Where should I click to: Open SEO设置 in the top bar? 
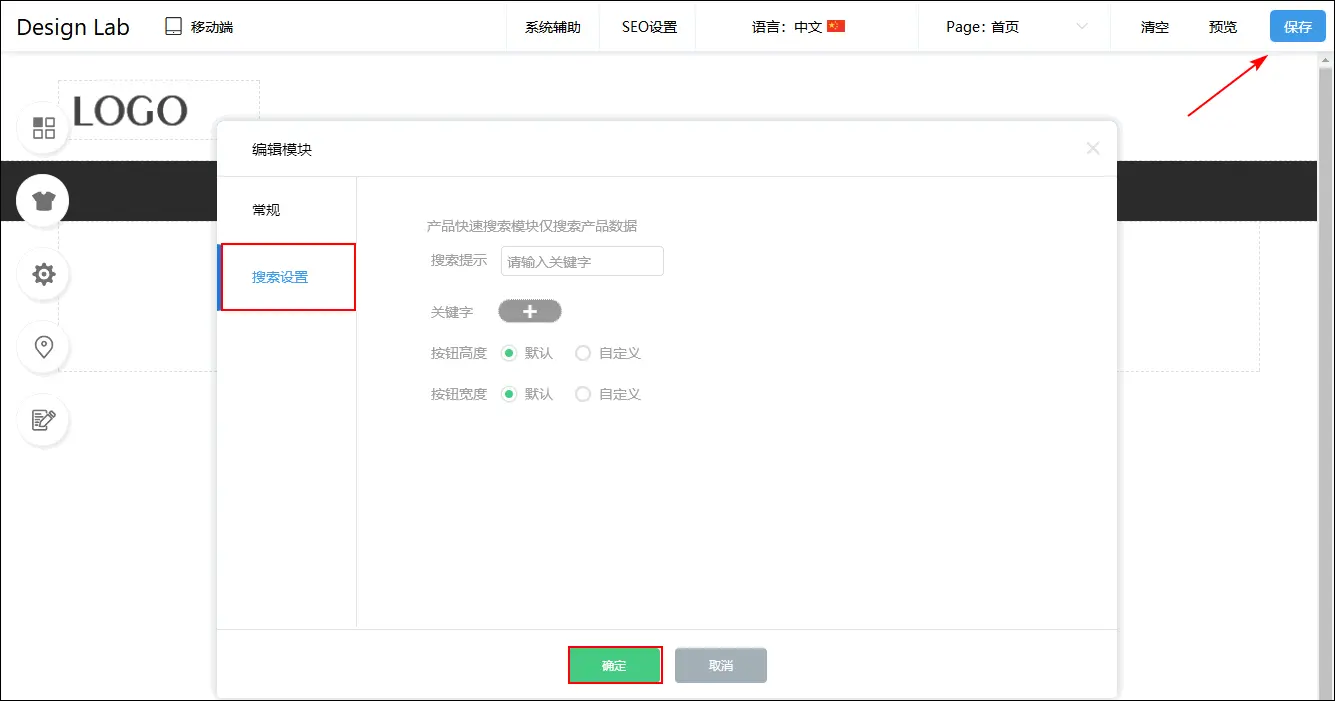649,27
